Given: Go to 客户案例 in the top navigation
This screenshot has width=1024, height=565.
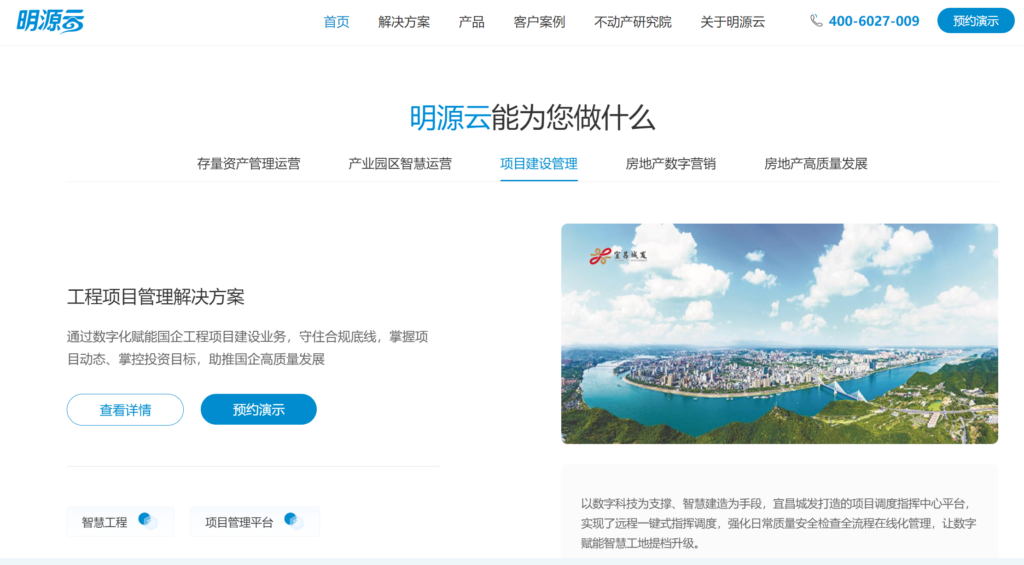Looking at the screenshot, I should tap(539, 21).
